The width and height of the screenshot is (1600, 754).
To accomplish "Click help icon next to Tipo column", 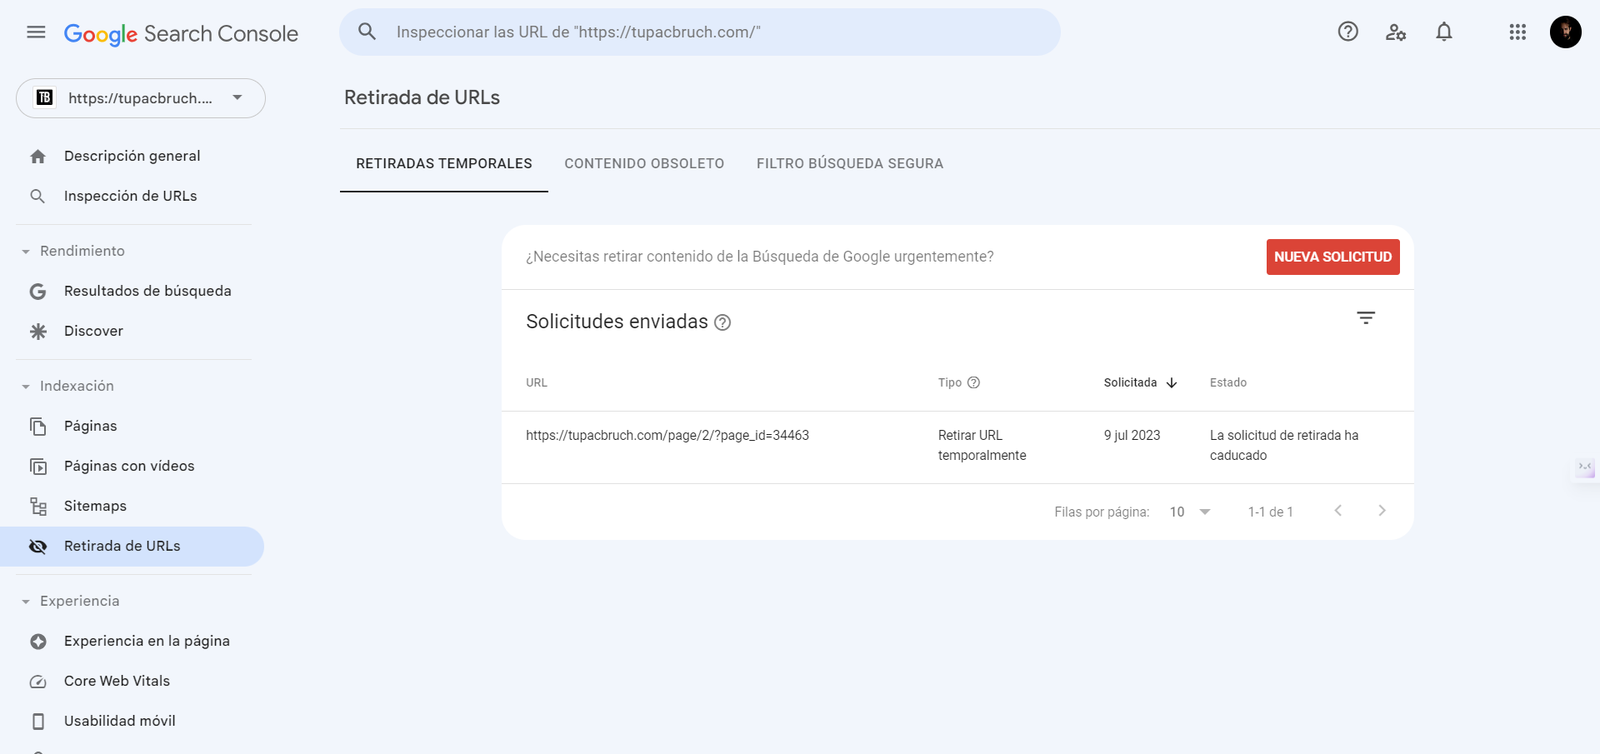I will pos(974,382).
